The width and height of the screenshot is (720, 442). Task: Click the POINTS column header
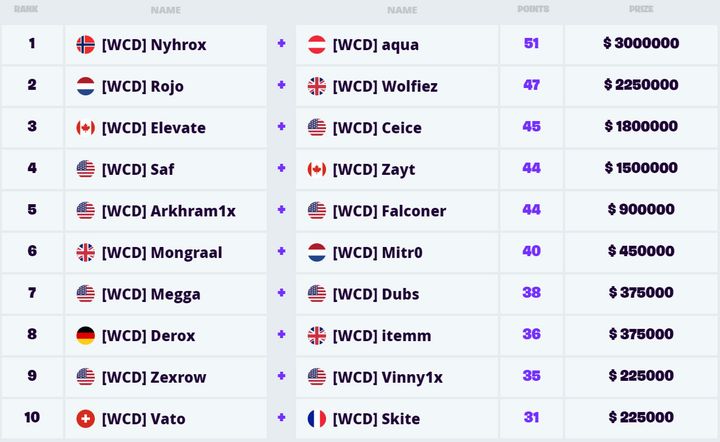click(532, 10)
